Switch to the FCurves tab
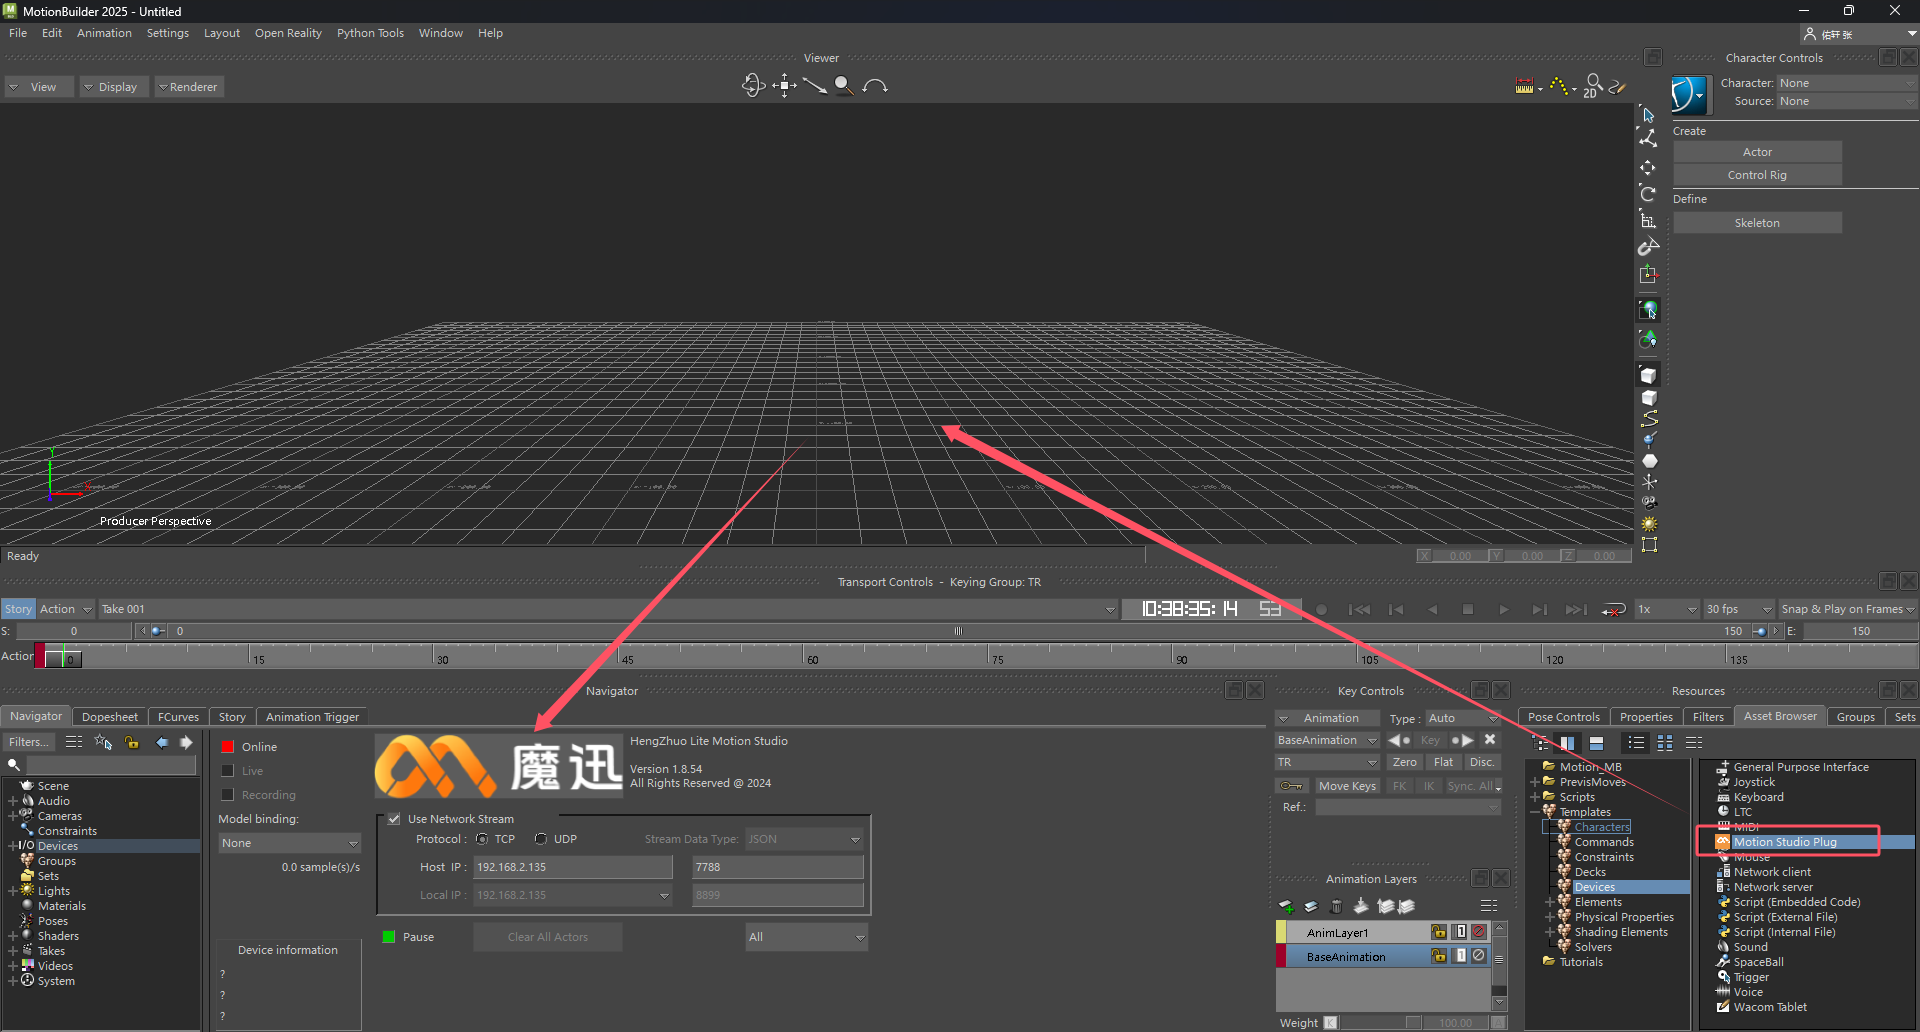This screenshot has width=1920, height=1032. pos(178,717)
